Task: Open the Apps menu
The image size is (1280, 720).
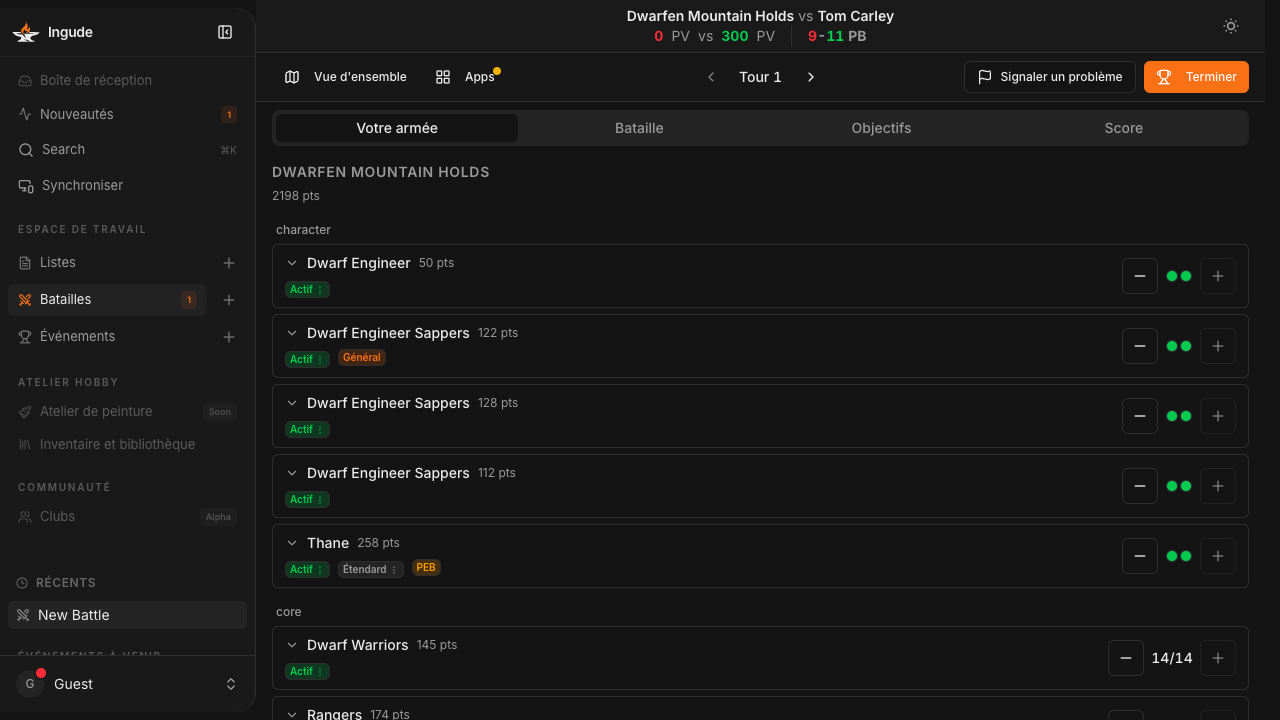Action: pos(467,77)
